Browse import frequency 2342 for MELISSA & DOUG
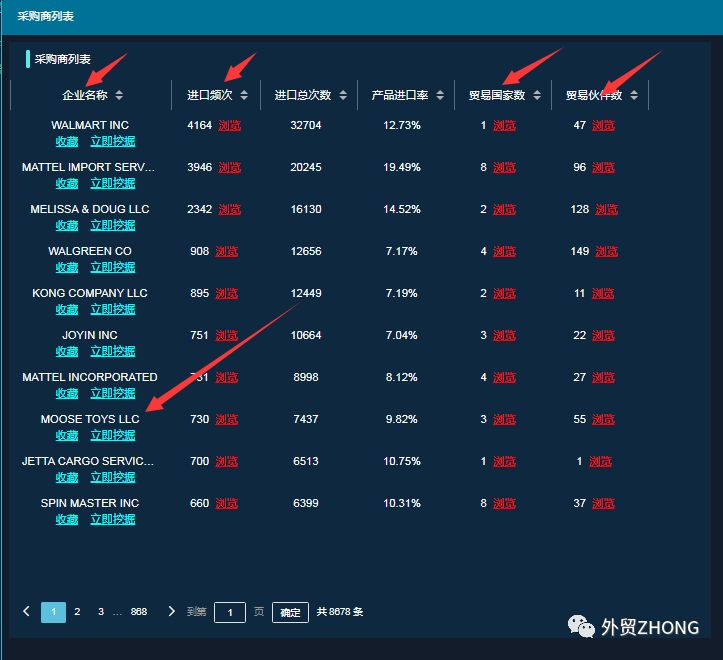The image size is (723, 660). click(230, 209)
